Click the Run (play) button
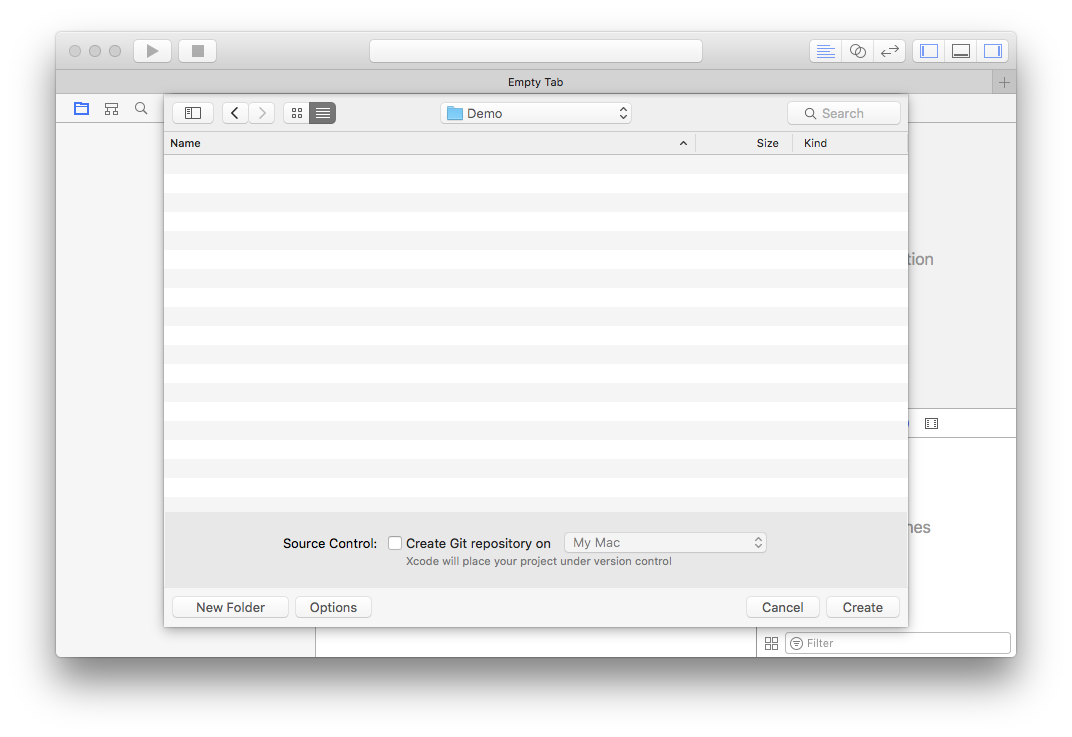The height and width of the screenshot is (737, 1072). click(152, 51)
